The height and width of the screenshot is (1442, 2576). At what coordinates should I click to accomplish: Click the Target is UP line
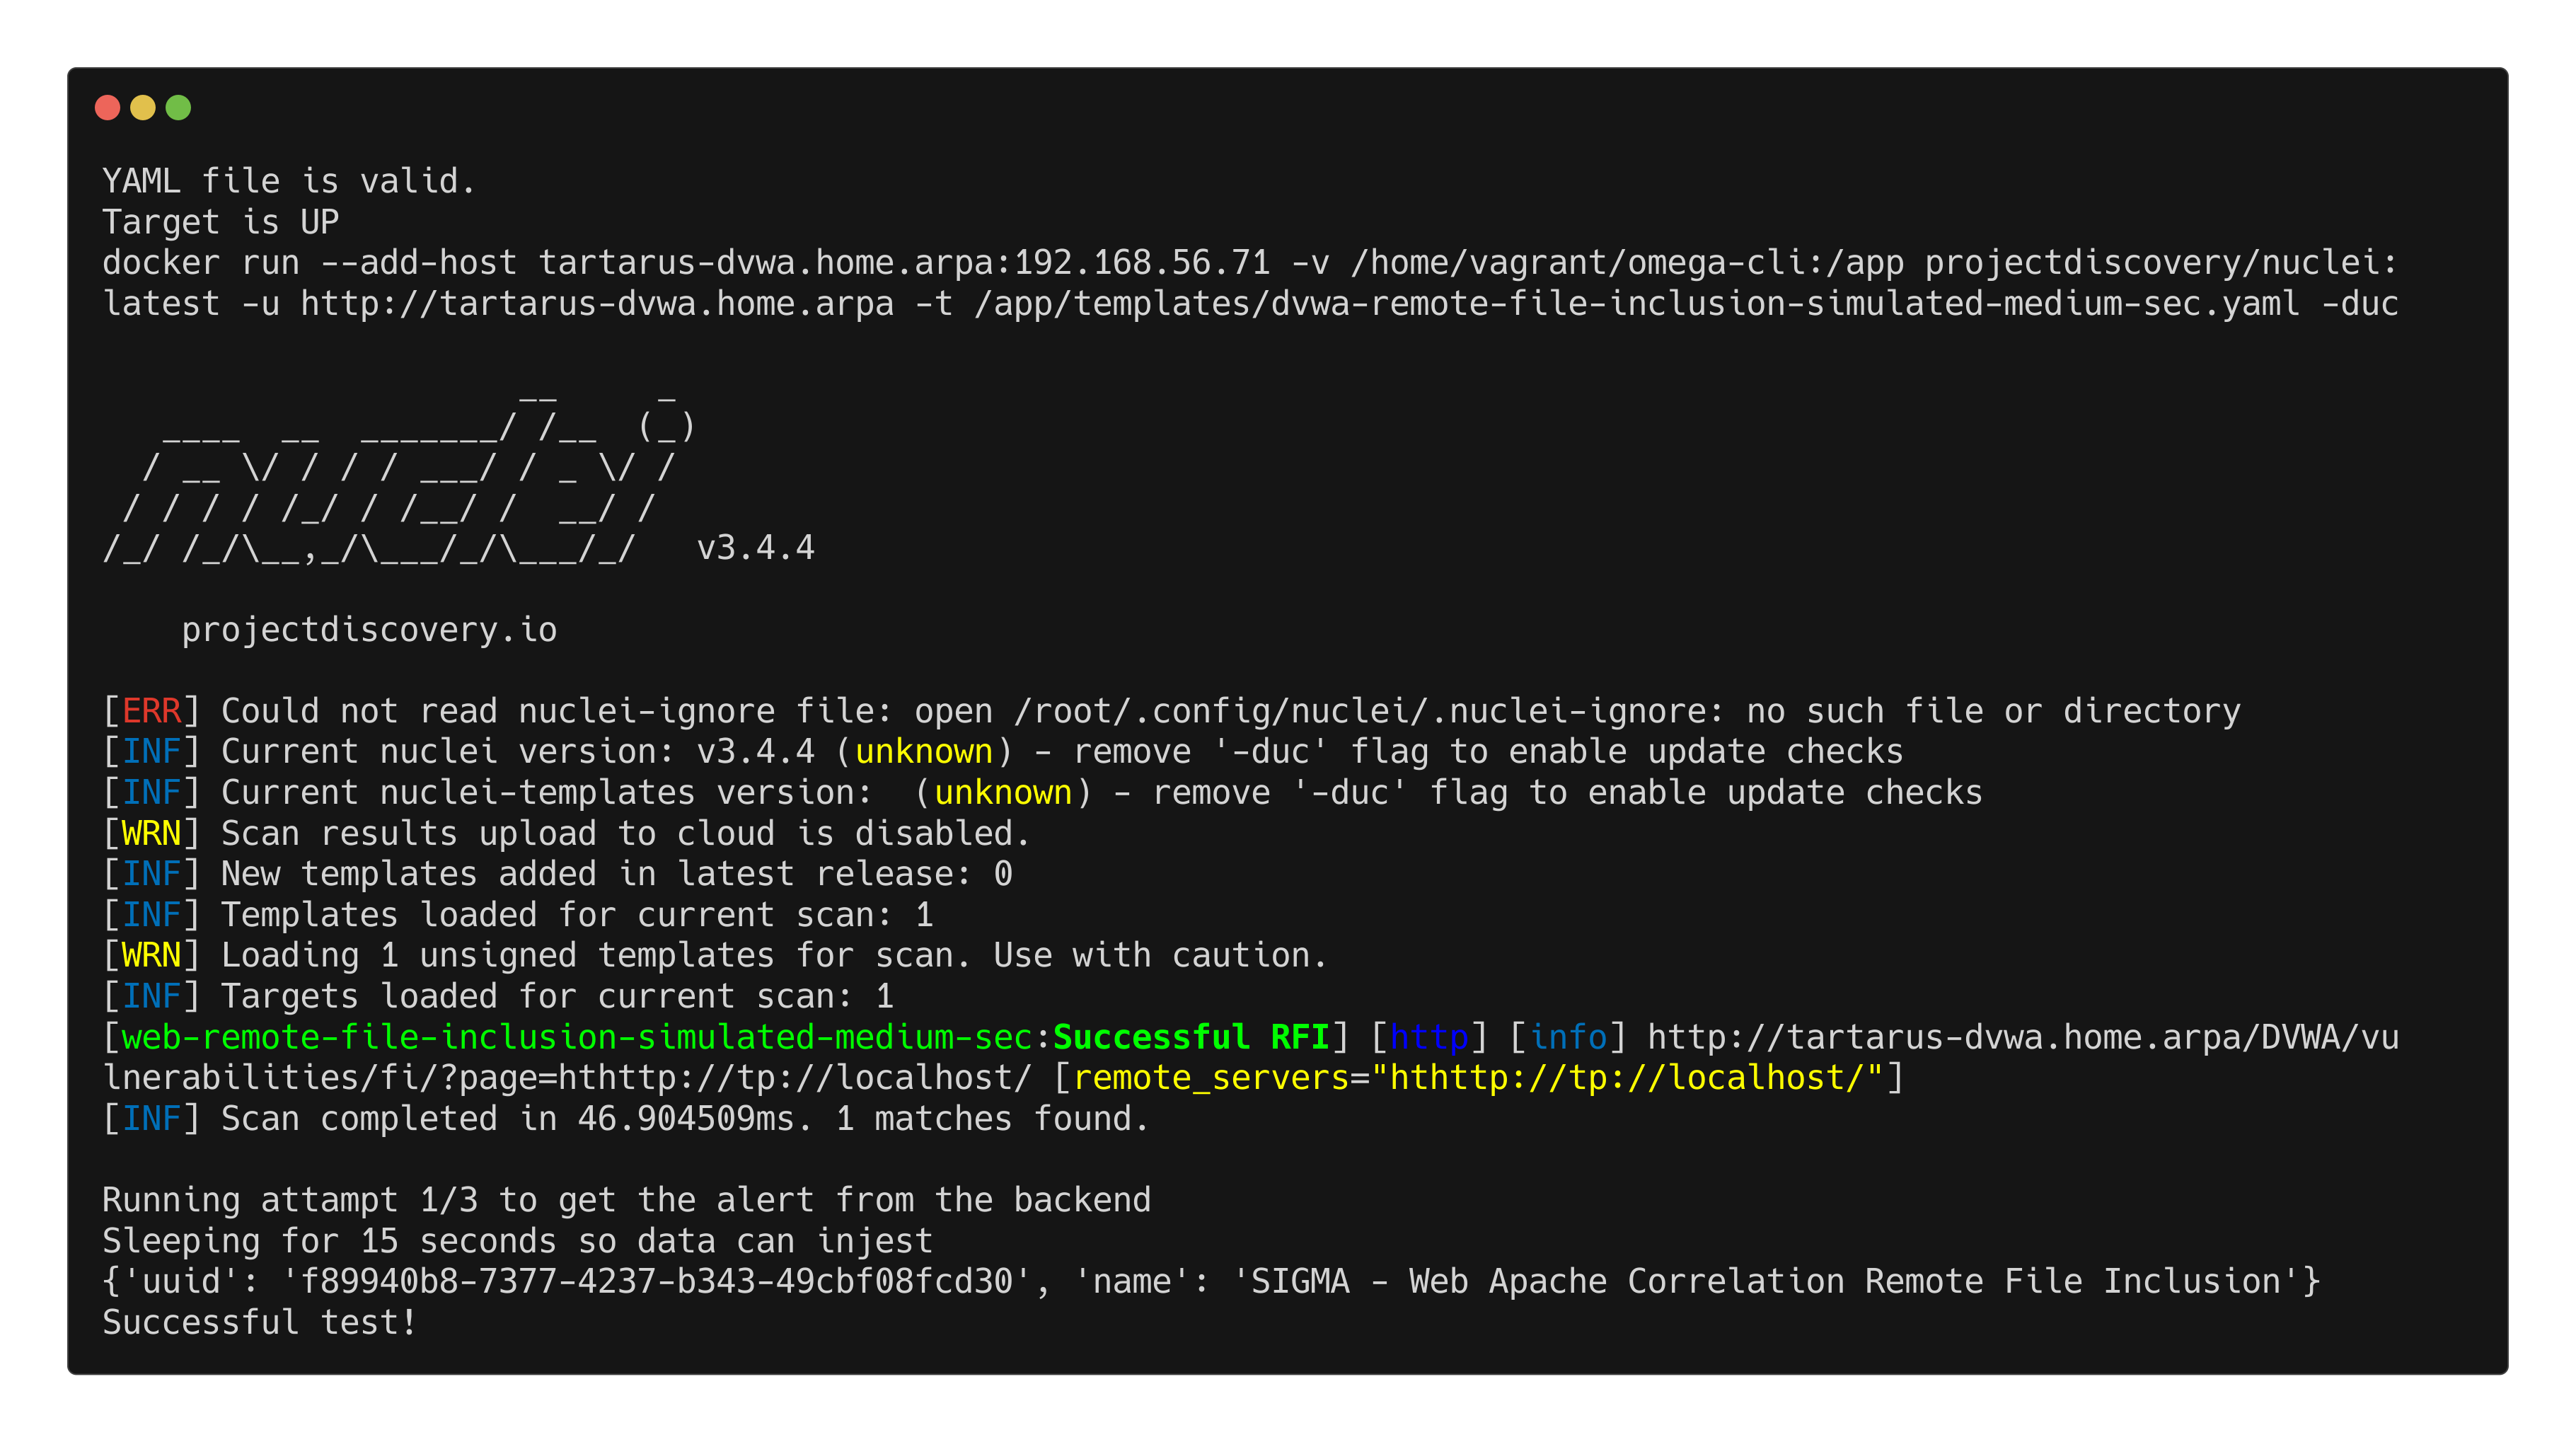(220, 222)
